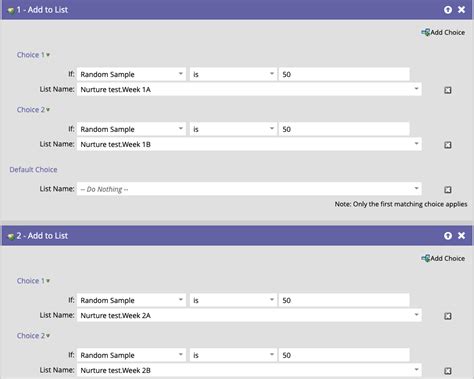Move step 1 Add to List up

click(x=448, y=10)
